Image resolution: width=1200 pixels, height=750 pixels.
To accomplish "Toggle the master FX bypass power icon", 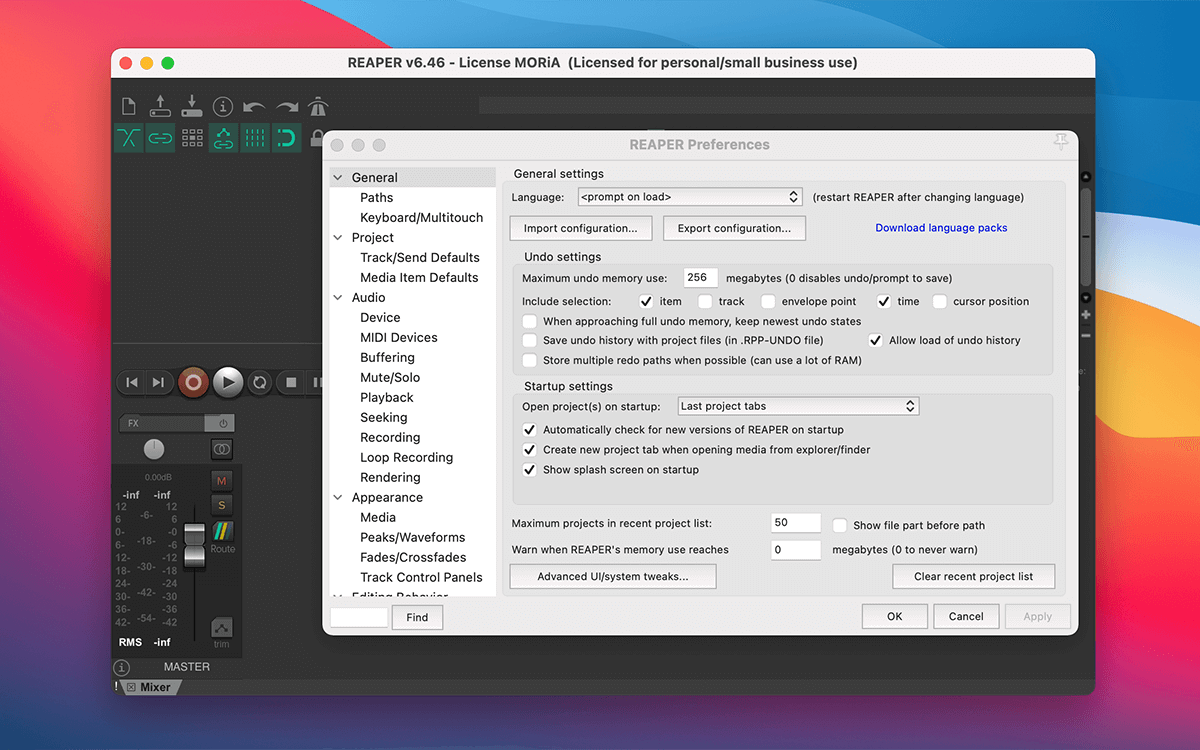I will pos(221,423).
